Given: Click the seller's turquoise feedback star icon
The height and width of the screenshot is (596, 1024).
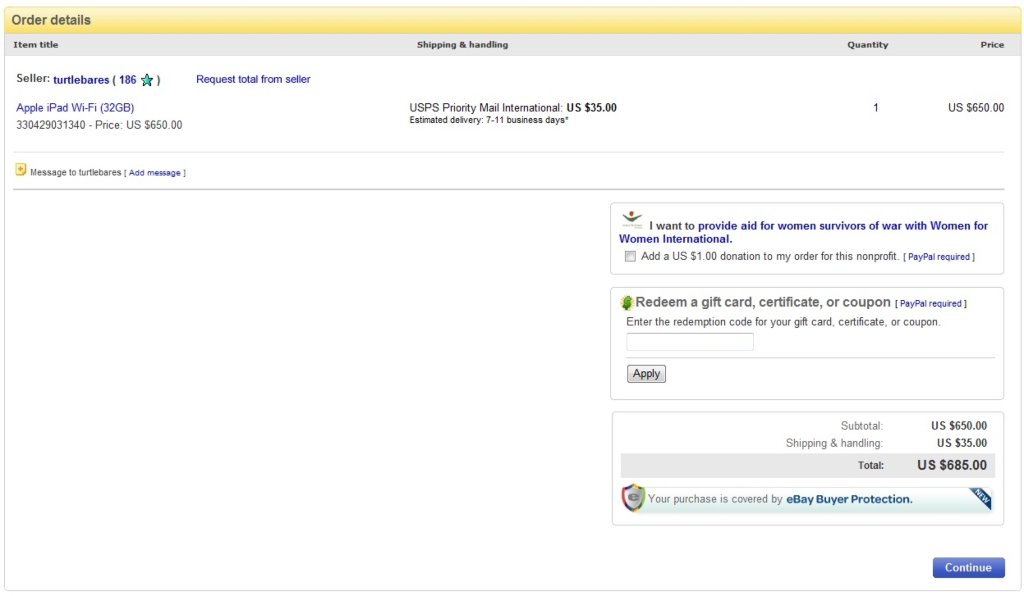Looking at the screenshot, I should (x=147, y=80).
